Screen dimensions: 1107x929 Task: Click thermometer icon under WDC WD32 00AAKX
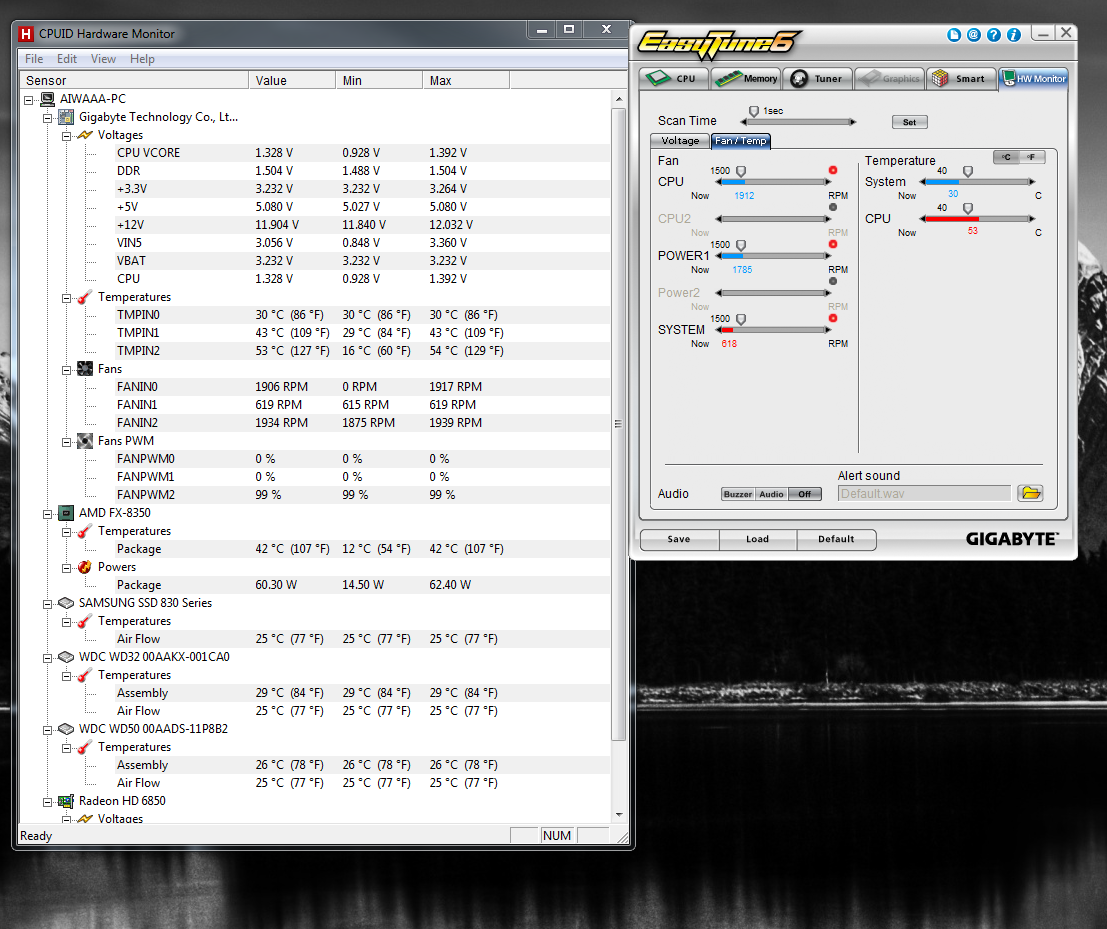coord(85,675)
